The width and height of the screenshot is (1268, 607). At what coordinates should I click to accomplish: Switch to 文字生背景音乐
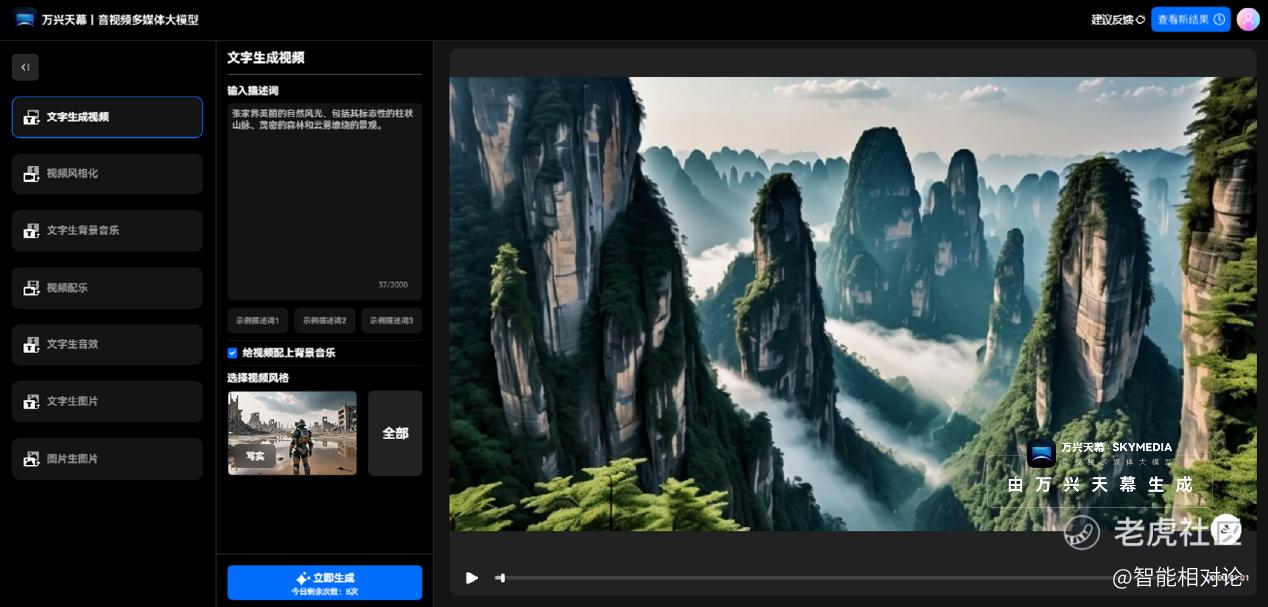pyautogui.click(x=107, y=231)
